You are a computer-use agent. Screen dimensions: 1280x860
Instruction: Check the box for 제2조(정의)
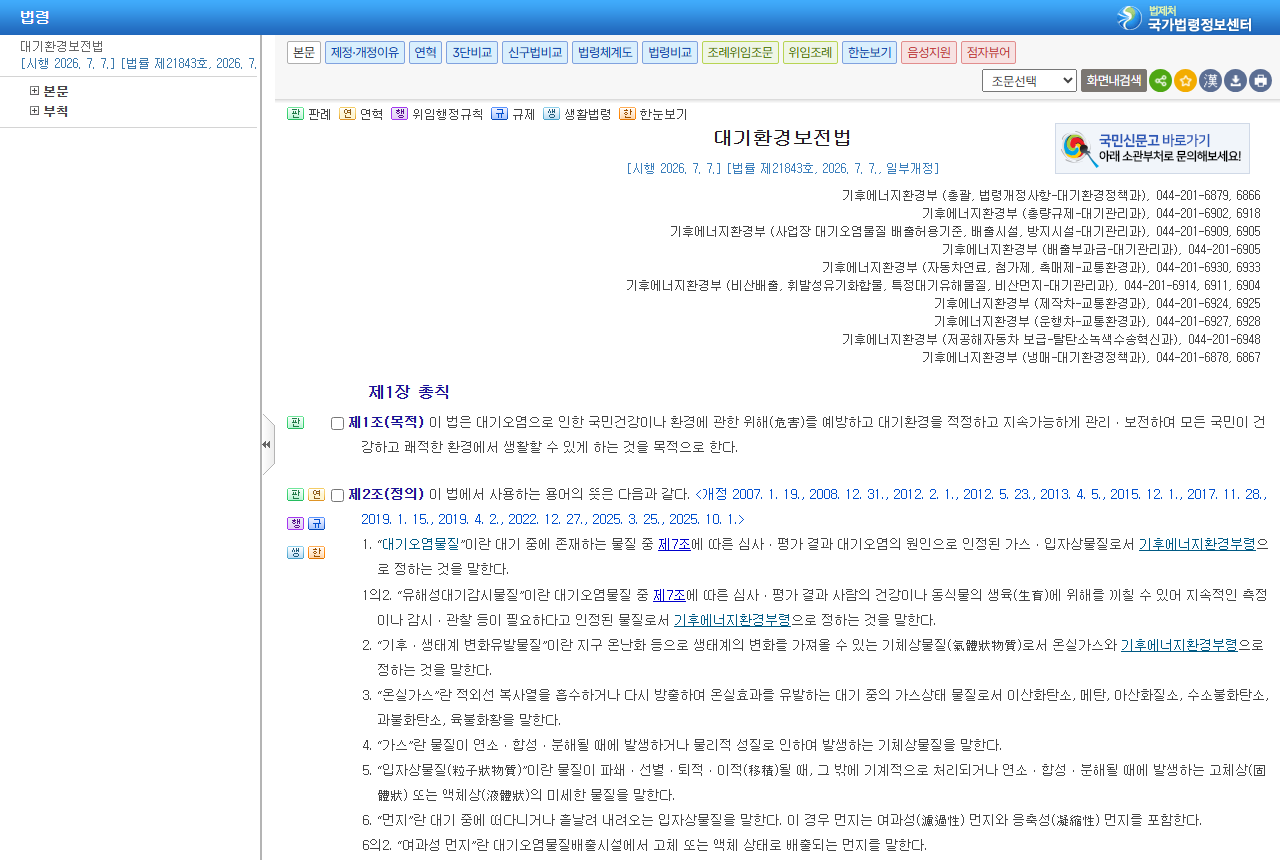coord(337,495)
